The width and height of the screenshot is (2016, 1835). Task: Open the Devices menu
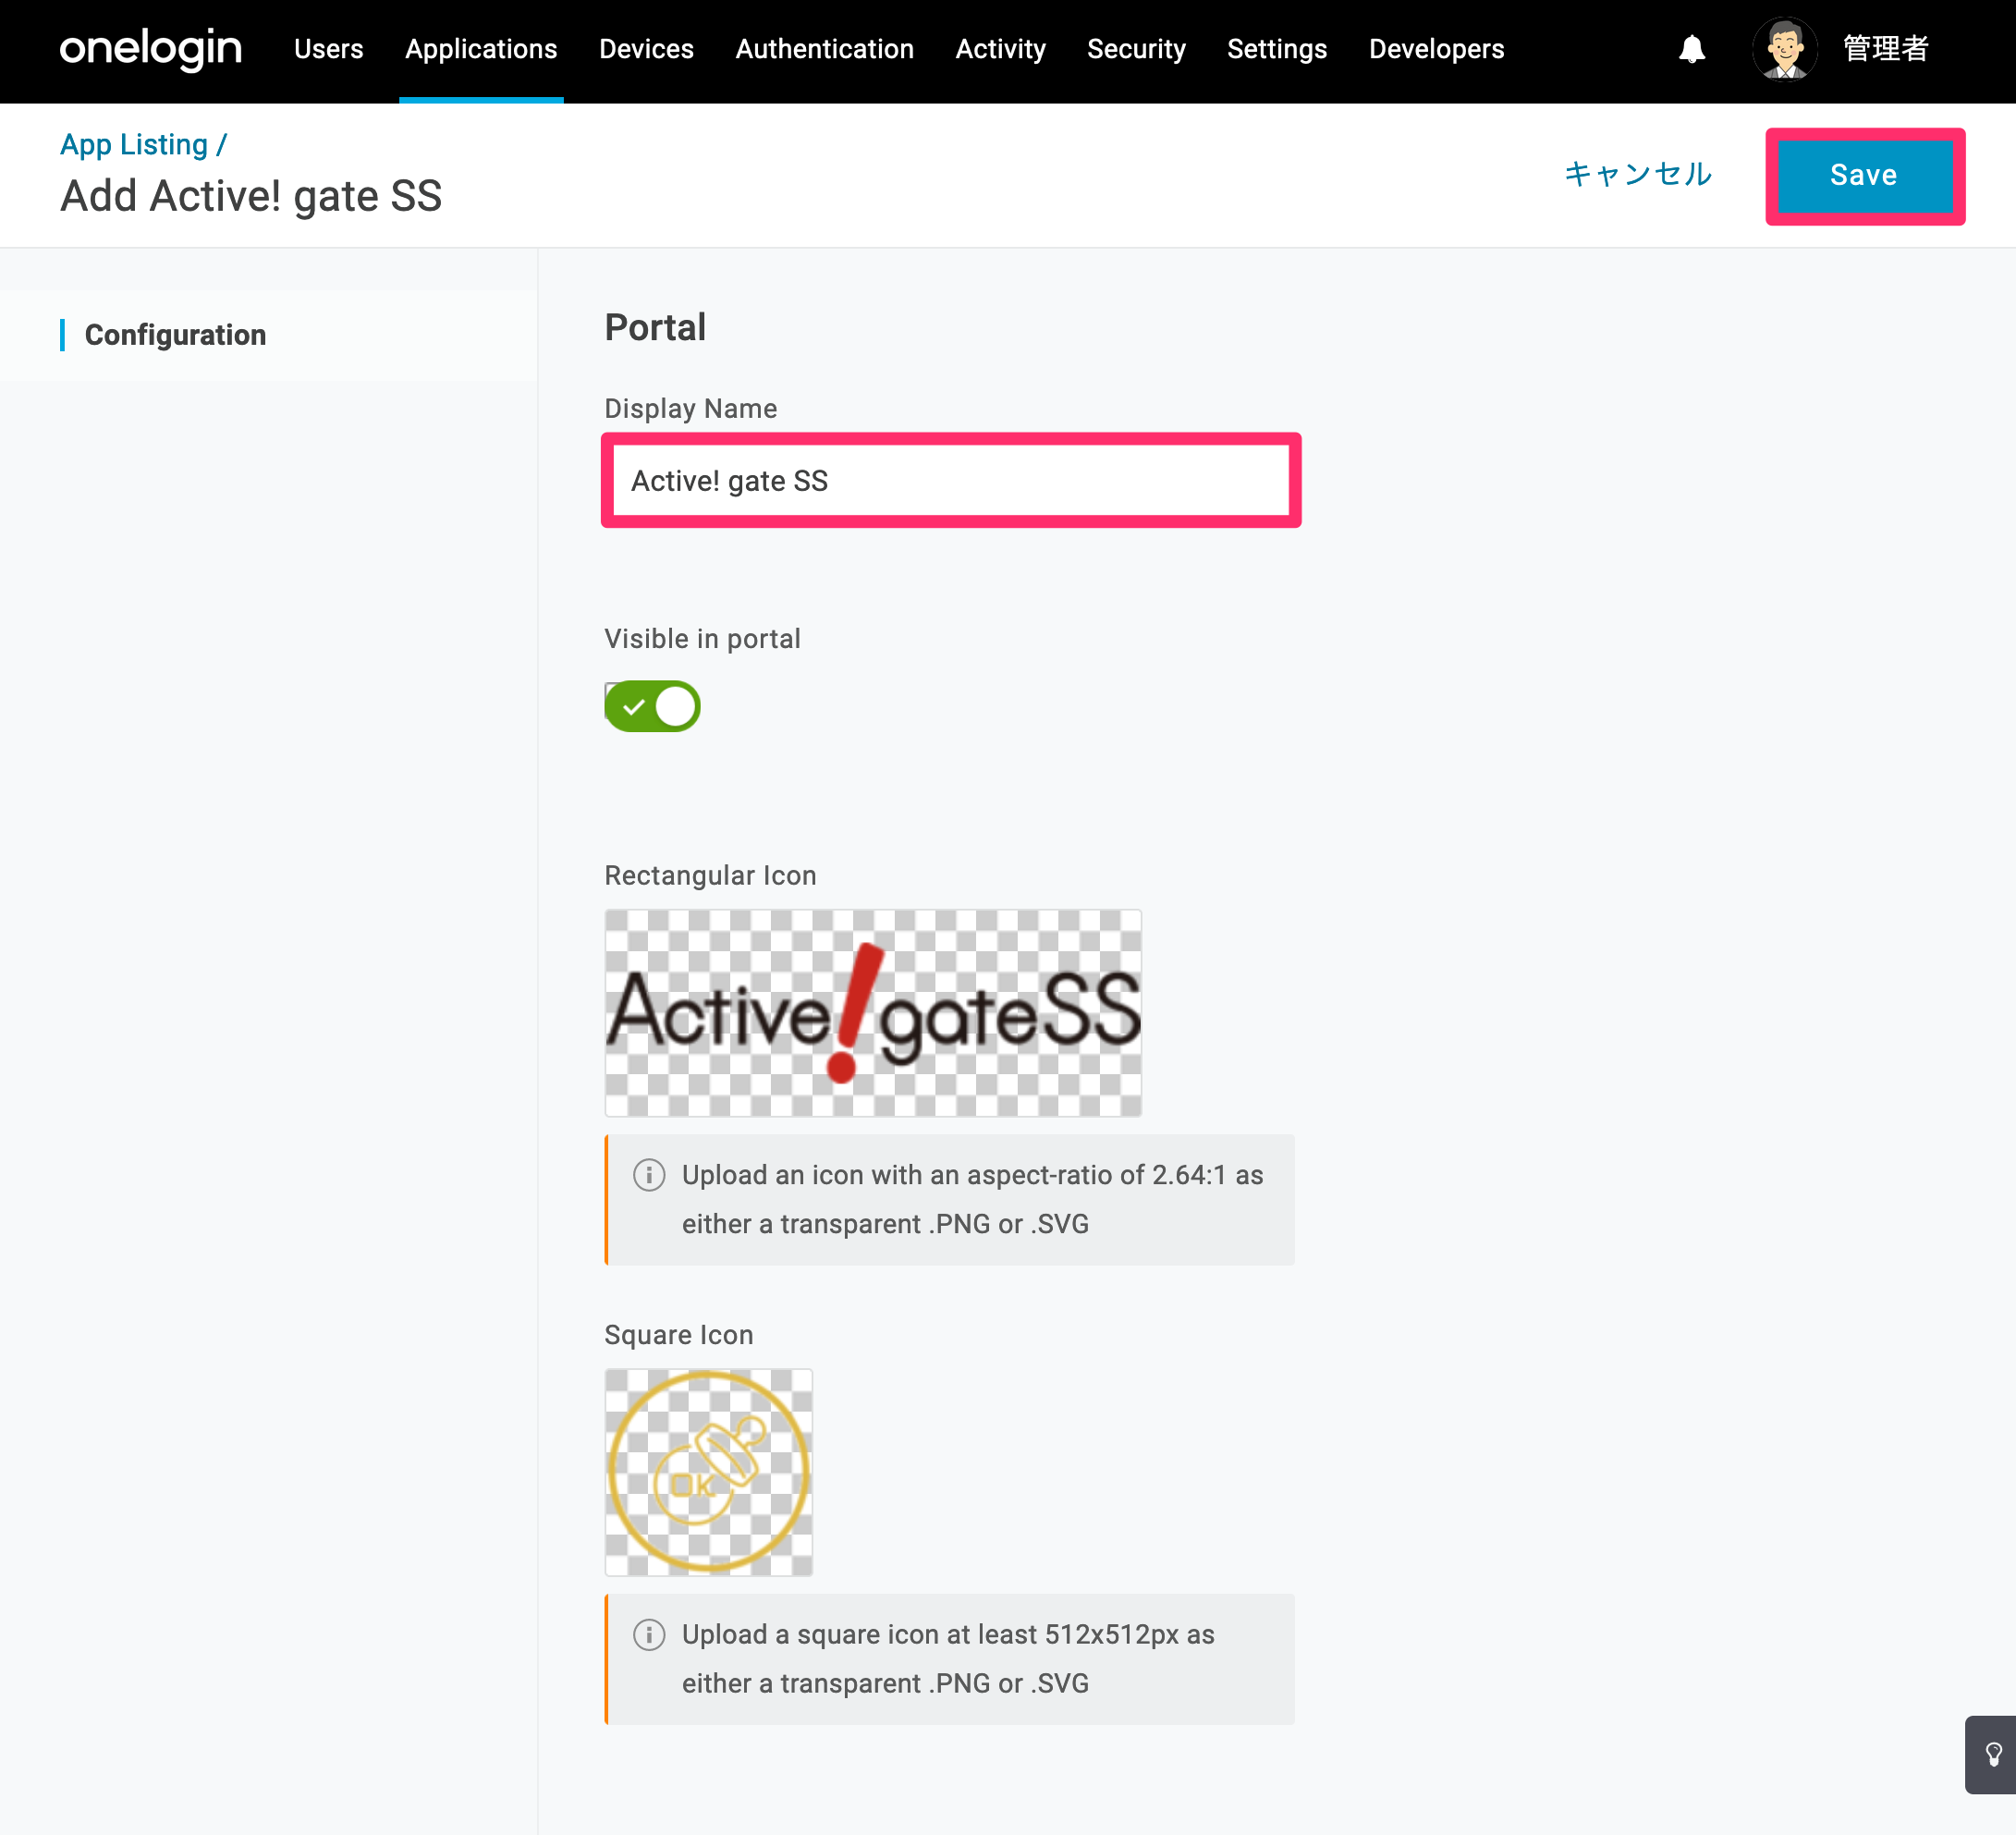[x=646, y=49]
